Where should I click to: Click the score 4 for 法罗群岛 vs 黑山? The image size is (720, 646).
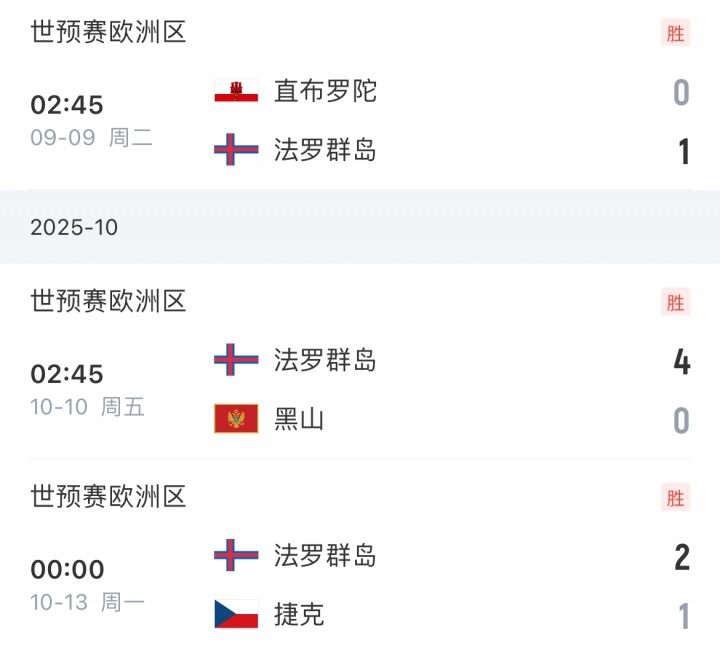tap(682, 361)
